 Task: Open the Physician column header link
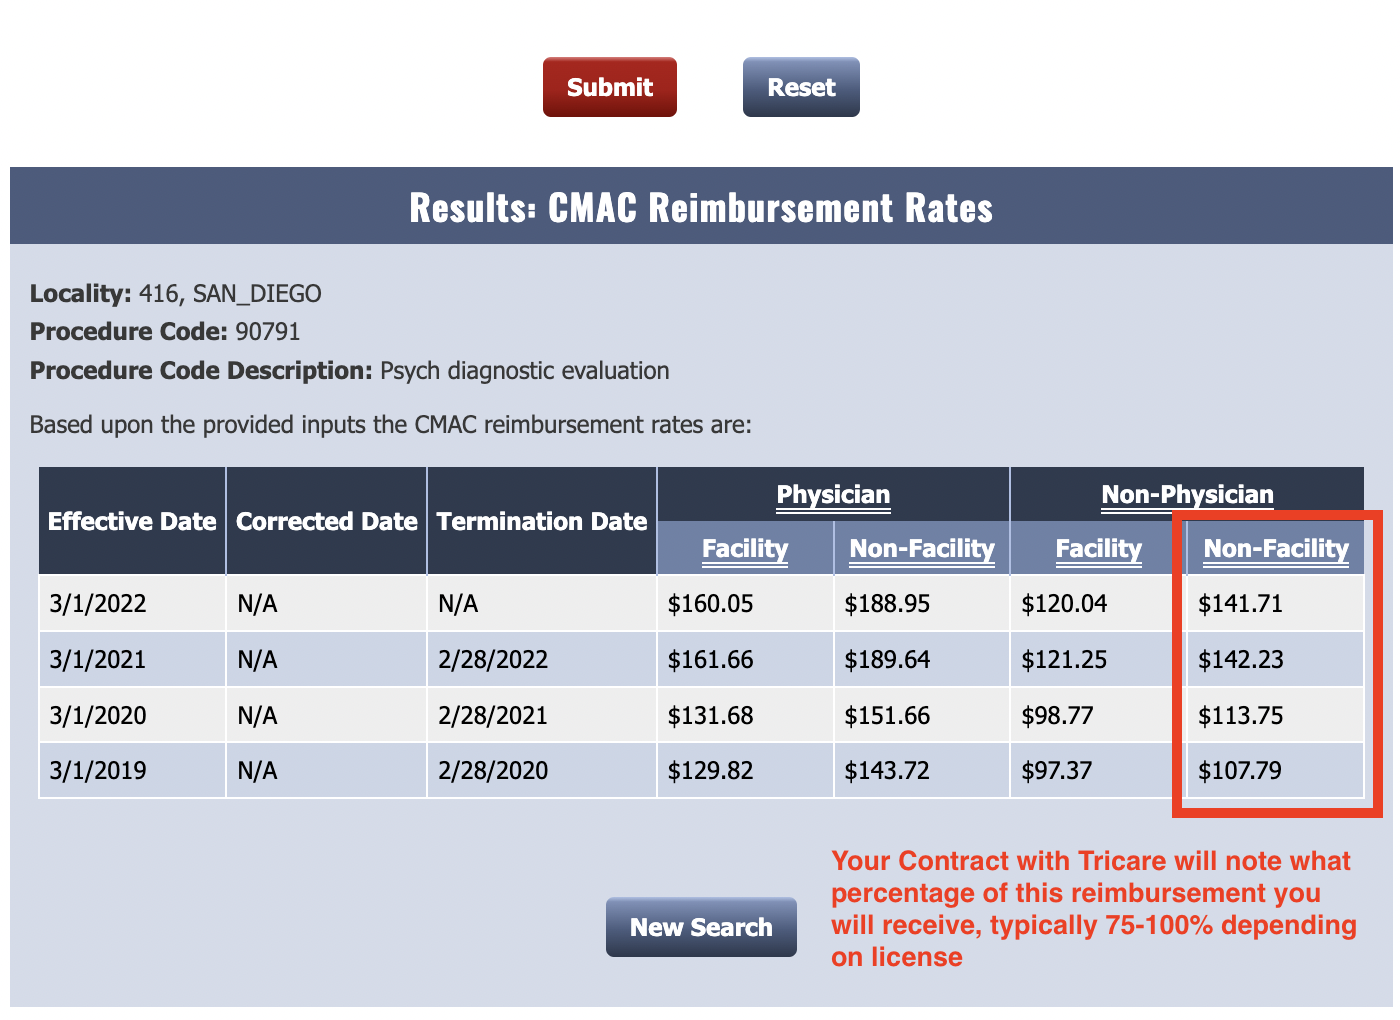tap(833, 494)
